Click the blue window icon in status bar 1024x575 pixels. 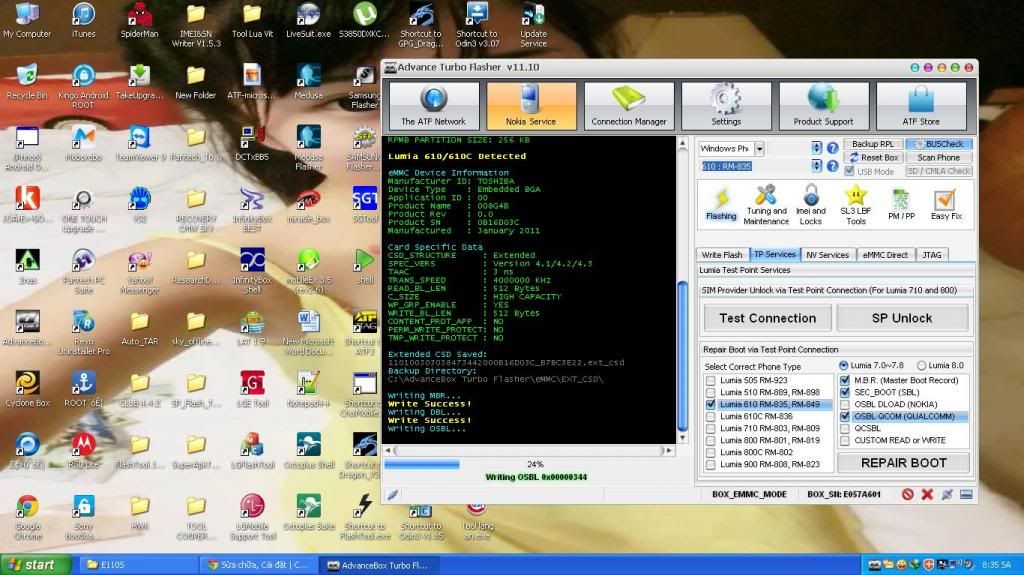coord(967,495)
